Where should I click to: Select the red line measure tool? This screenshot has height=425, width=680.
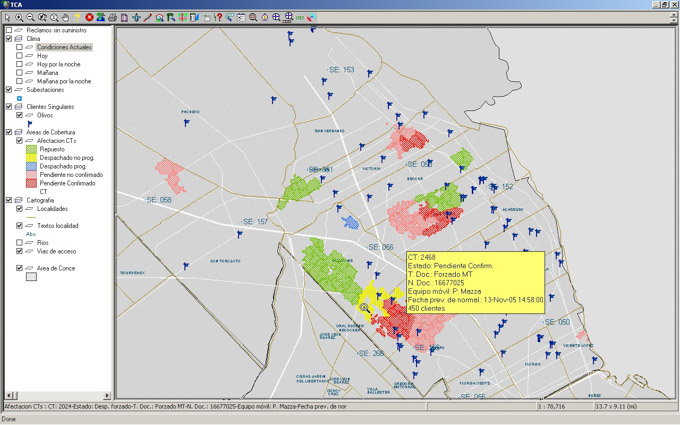(x=148, y=18)
